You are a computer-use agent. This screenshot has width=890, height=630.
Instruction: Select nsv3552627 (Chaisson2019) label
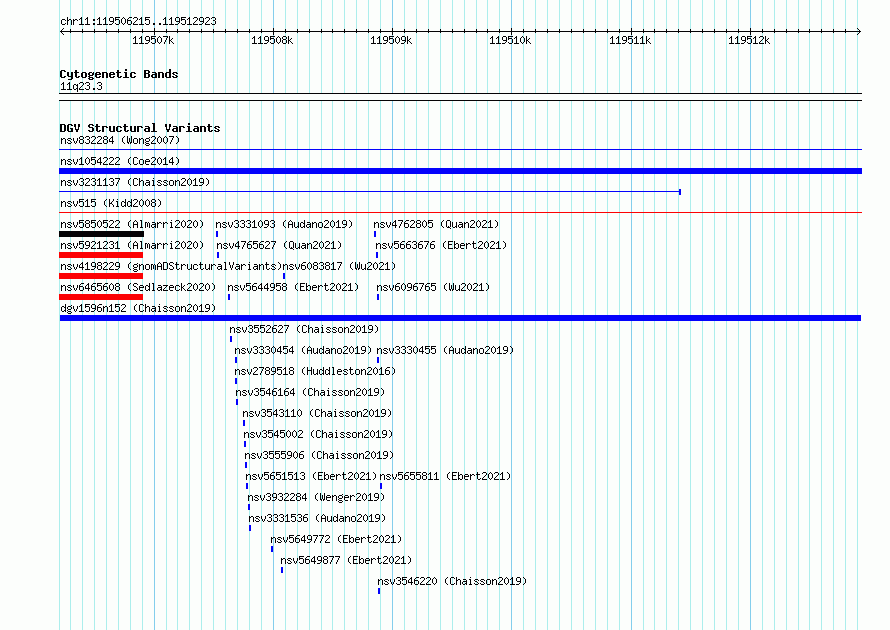point(304,329)
